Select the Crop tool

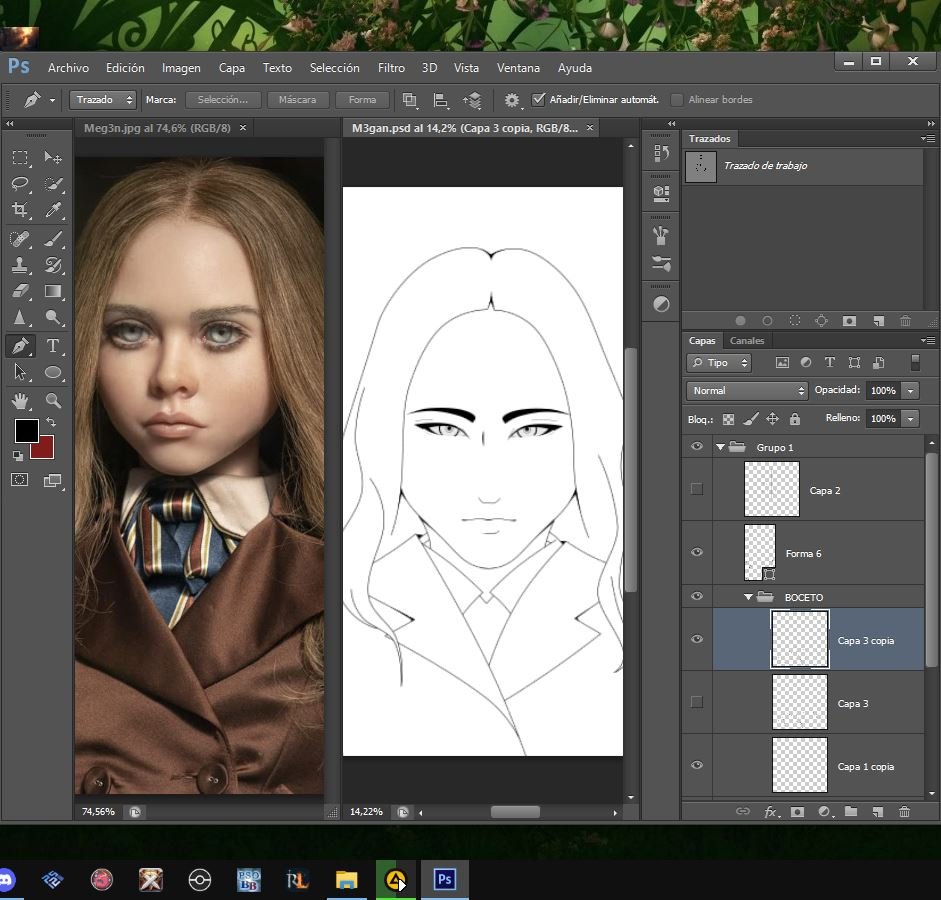pyautogui.click(x=20, y=209)
